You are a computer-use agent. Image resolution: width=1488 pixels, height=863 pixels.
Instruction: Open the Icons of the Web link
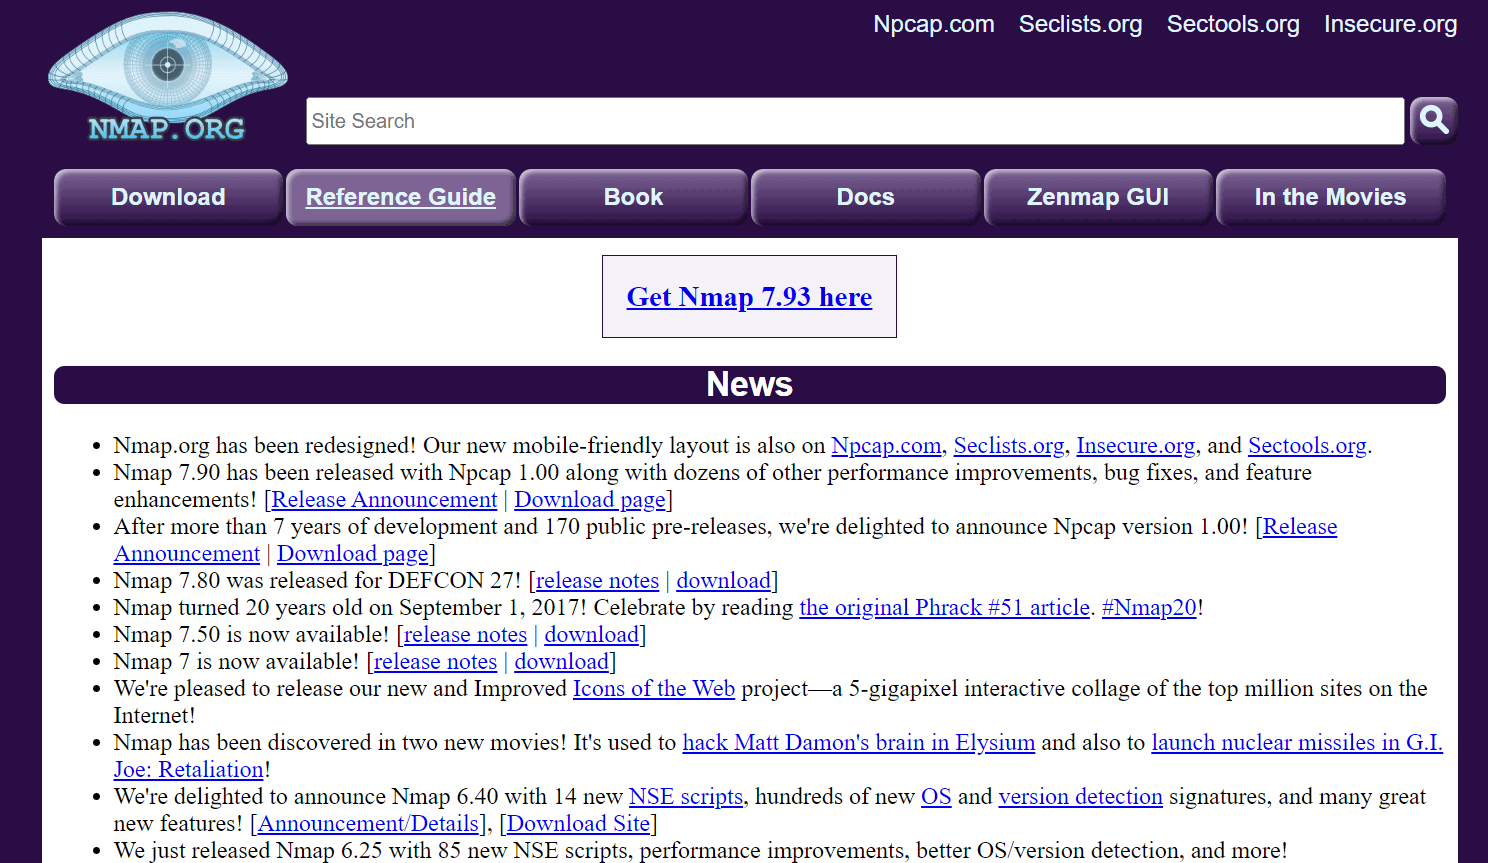coord(654,688)
